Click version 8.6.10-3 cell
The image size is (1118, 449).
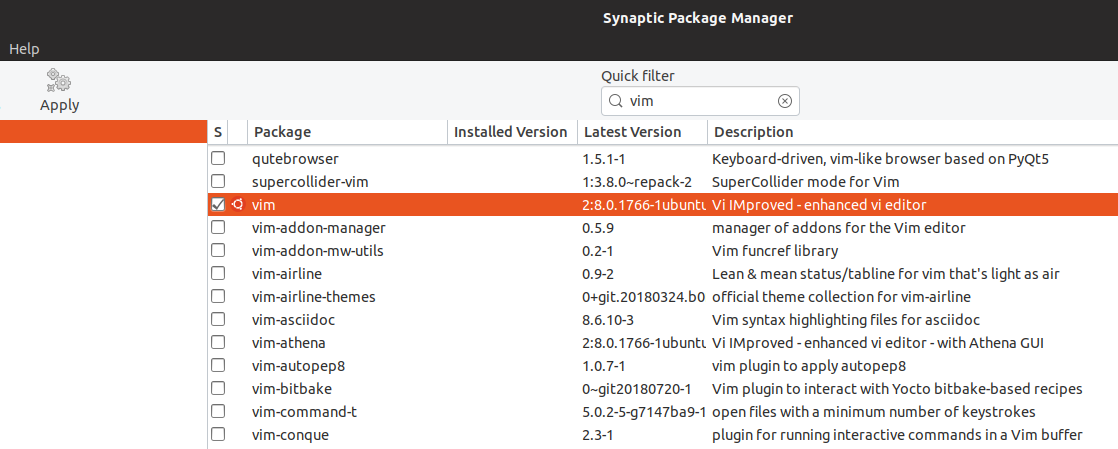[608, 320]
